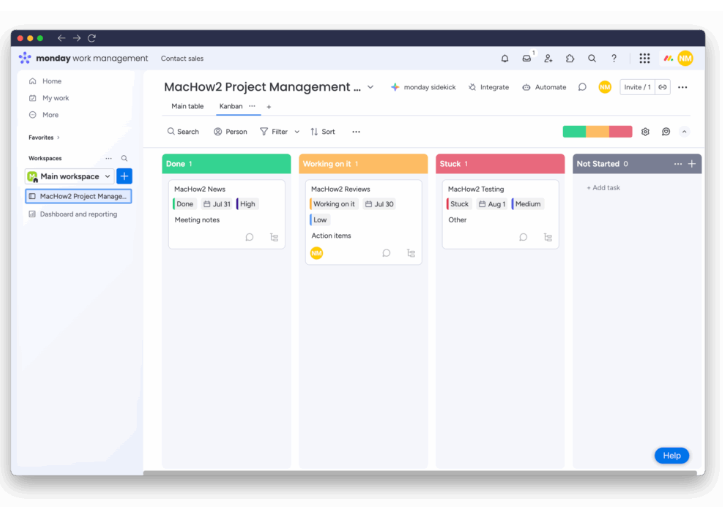Click the invite members icon in top bar
Image resolution: width=723 pixels, height=507 pixels.
[x=548, y=59]
